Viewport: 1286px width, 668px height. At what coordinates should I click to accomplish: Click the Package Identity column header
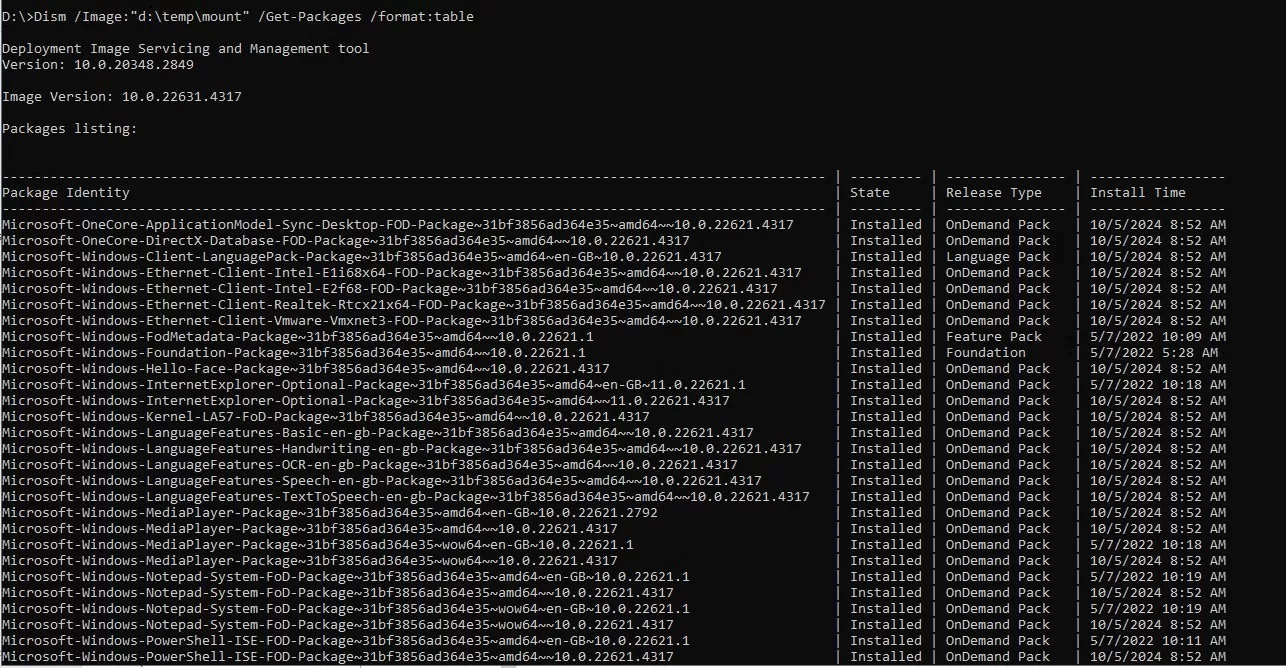pos(66,192)
